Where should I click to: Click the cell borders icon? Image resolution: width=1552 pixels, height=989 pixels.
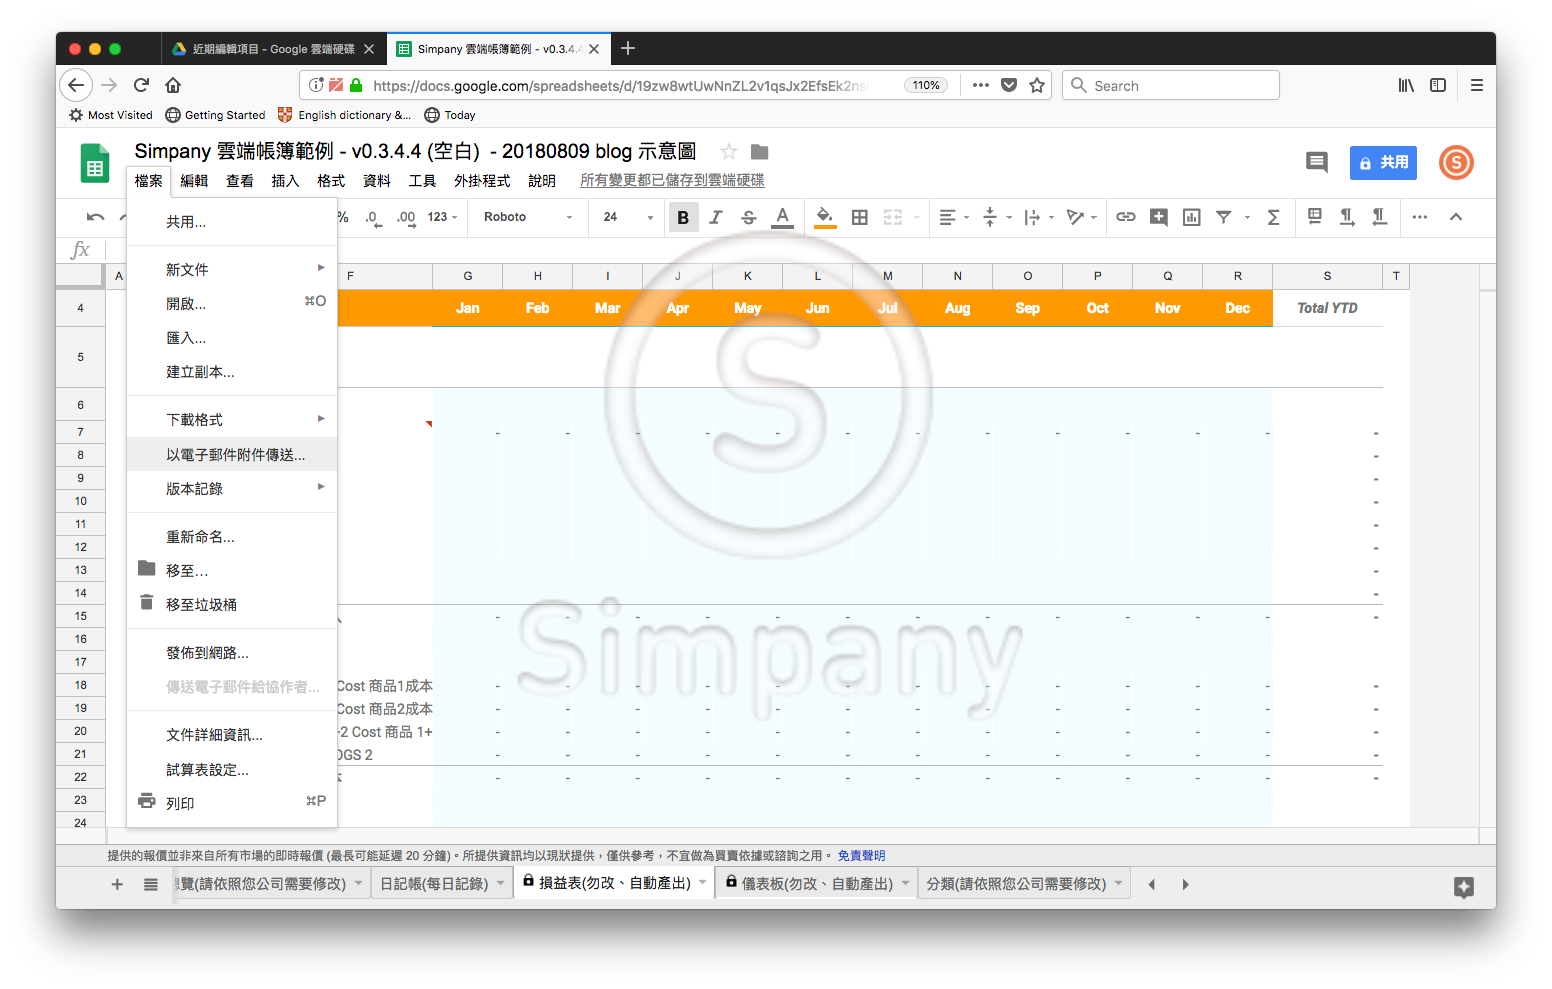click(859, 218)
